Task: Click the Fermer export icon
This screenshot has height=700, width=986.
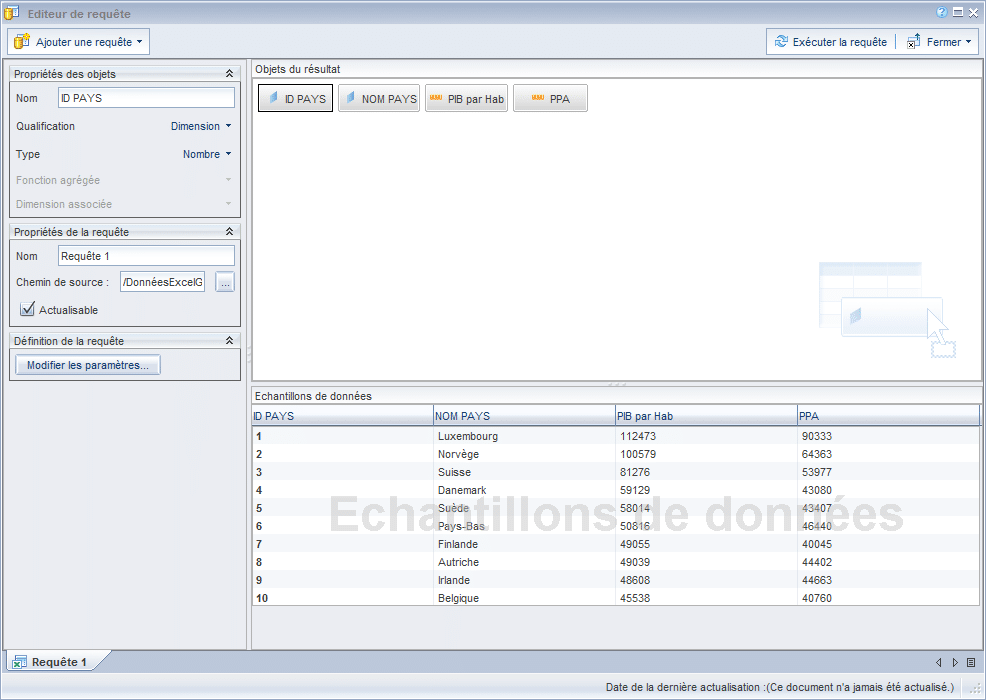Action: (914, 42)
